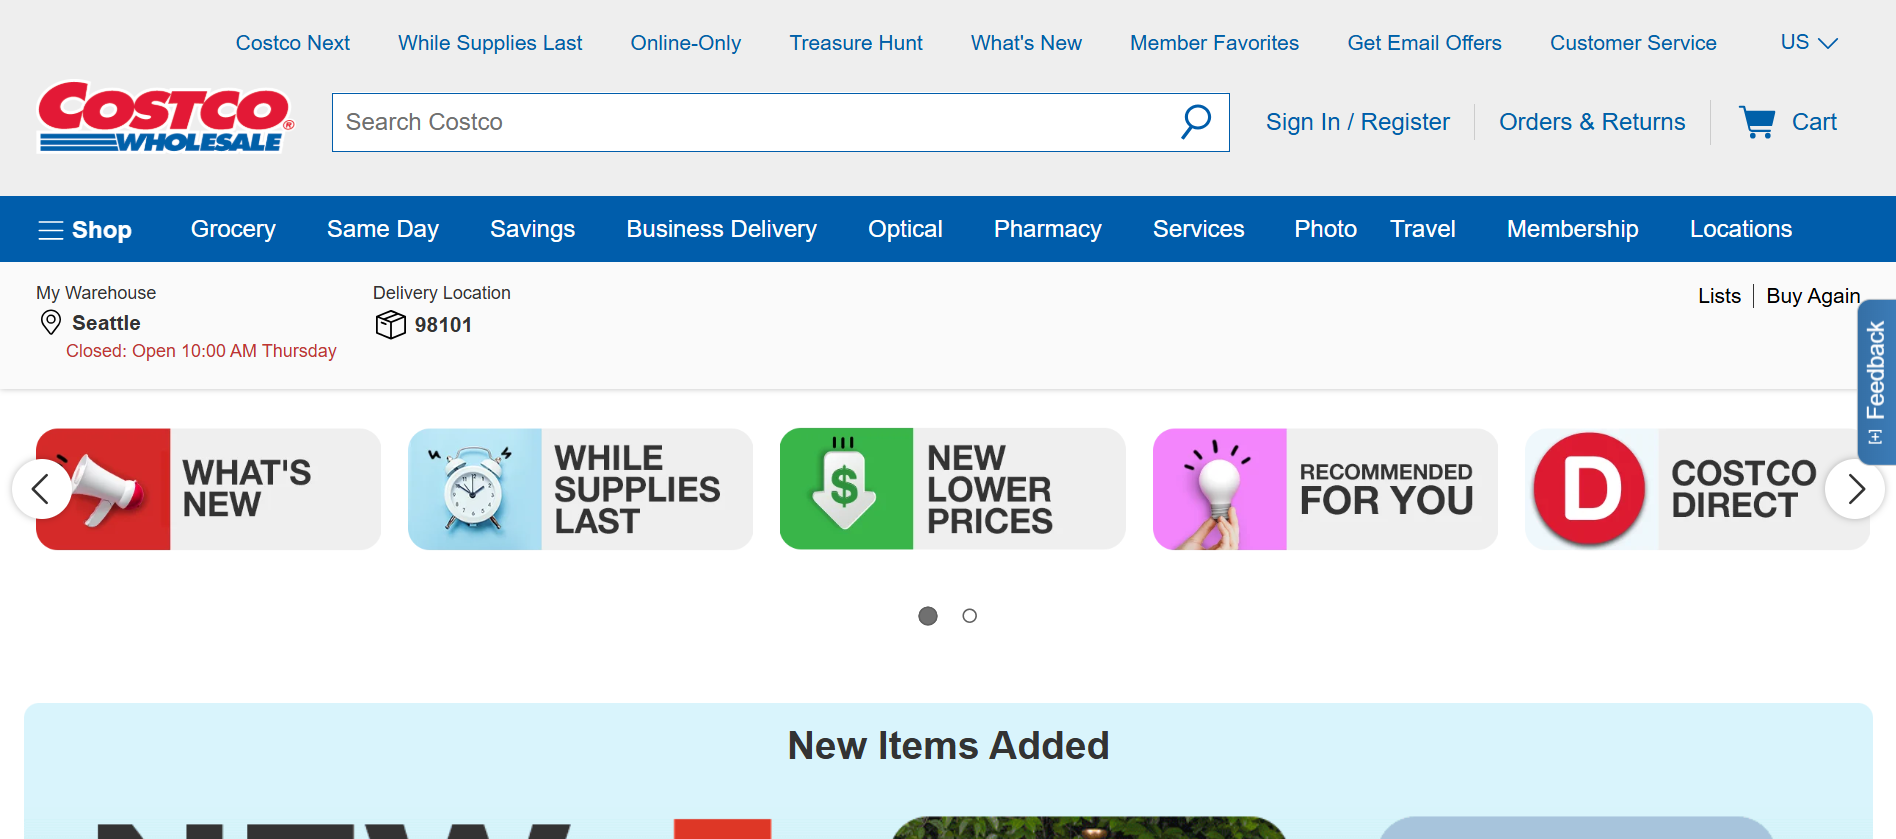The height and width of the screenshot is (839, 1896).
Task: Click the search magnifier icon
Action: 1196,122
